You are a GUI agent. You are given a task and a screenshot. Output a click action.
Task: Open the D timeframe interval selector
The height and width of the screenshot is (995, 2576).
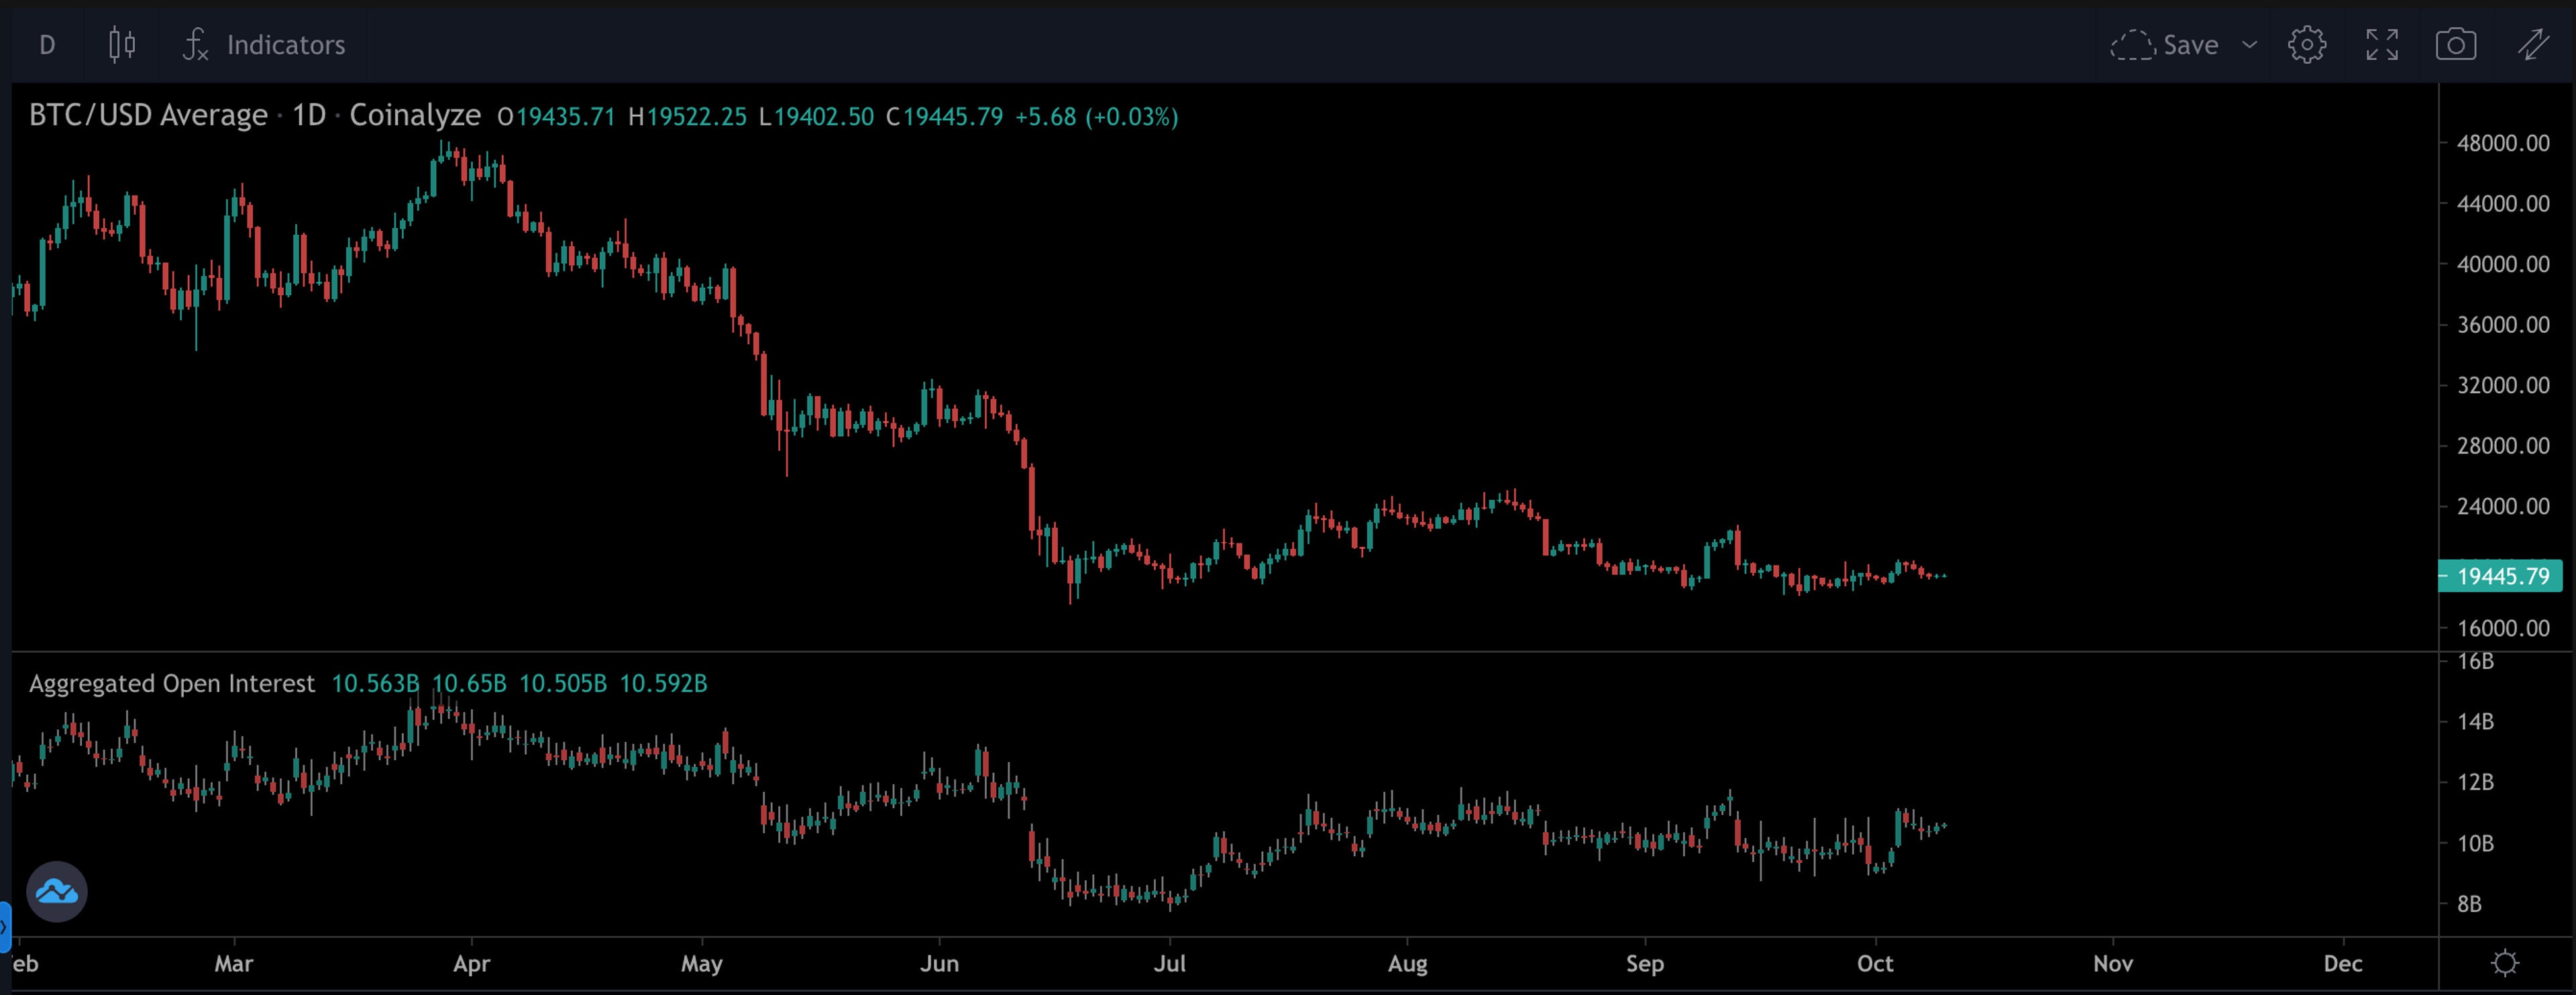pos(47,44)
